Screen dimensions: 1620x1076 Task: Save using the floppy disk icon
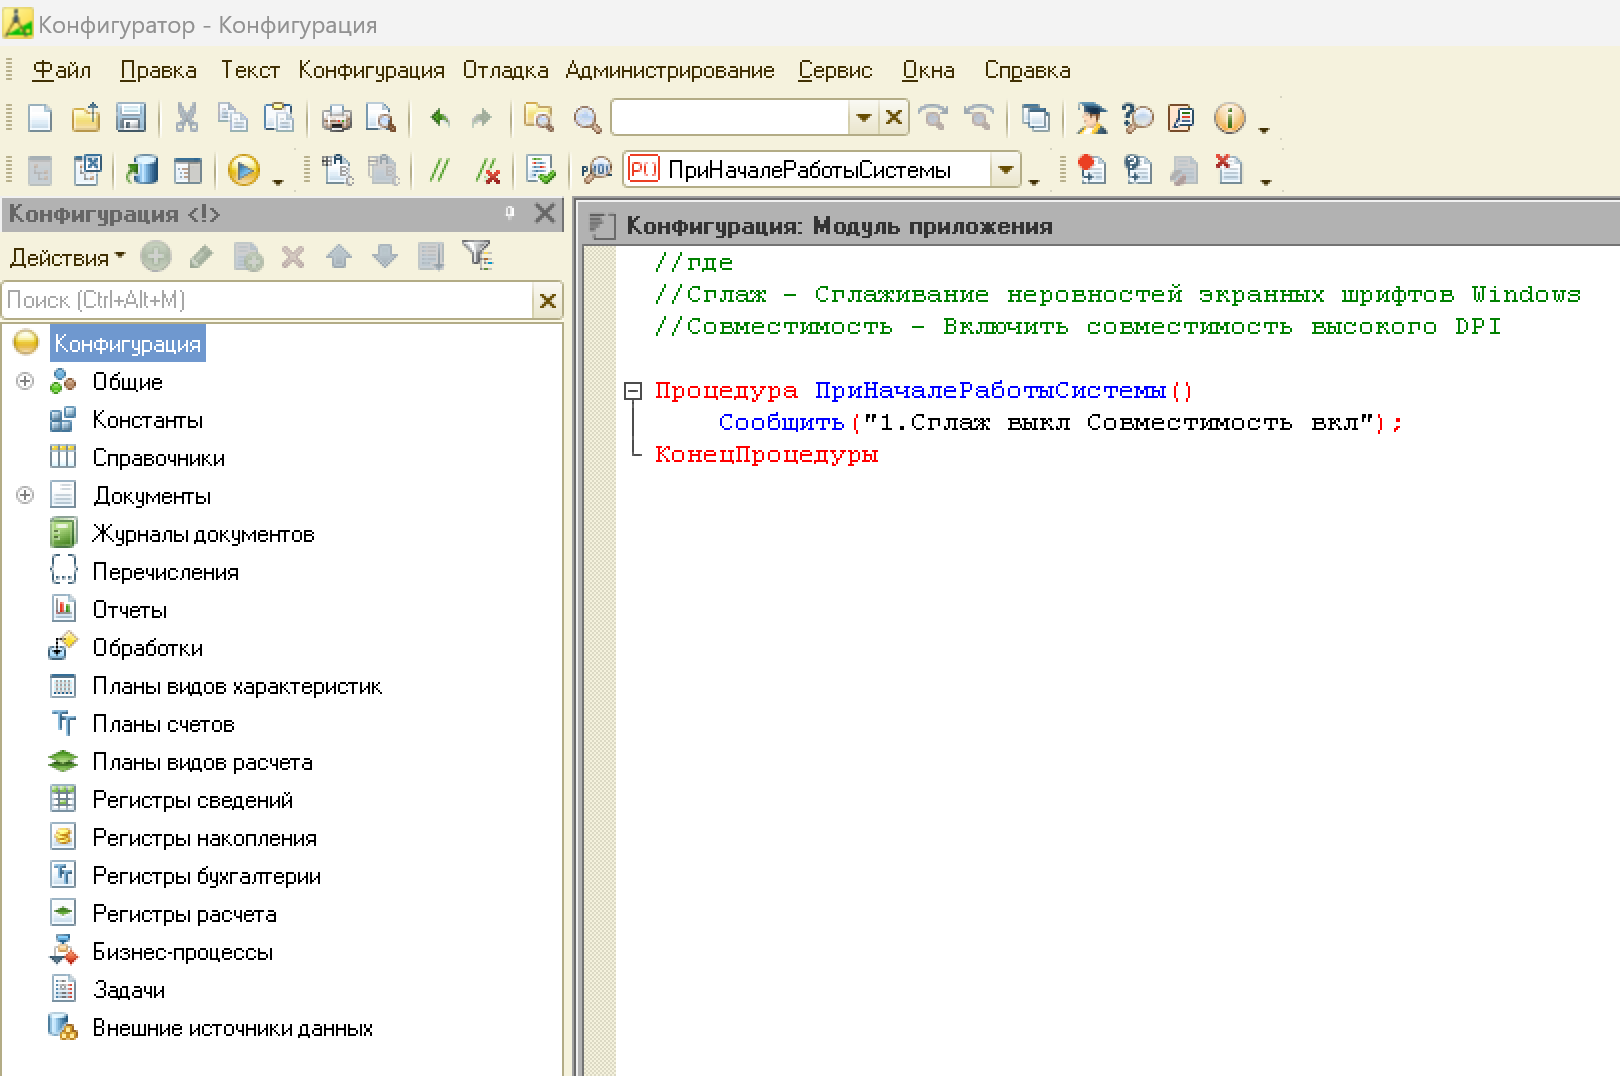(x=131, y=118)
